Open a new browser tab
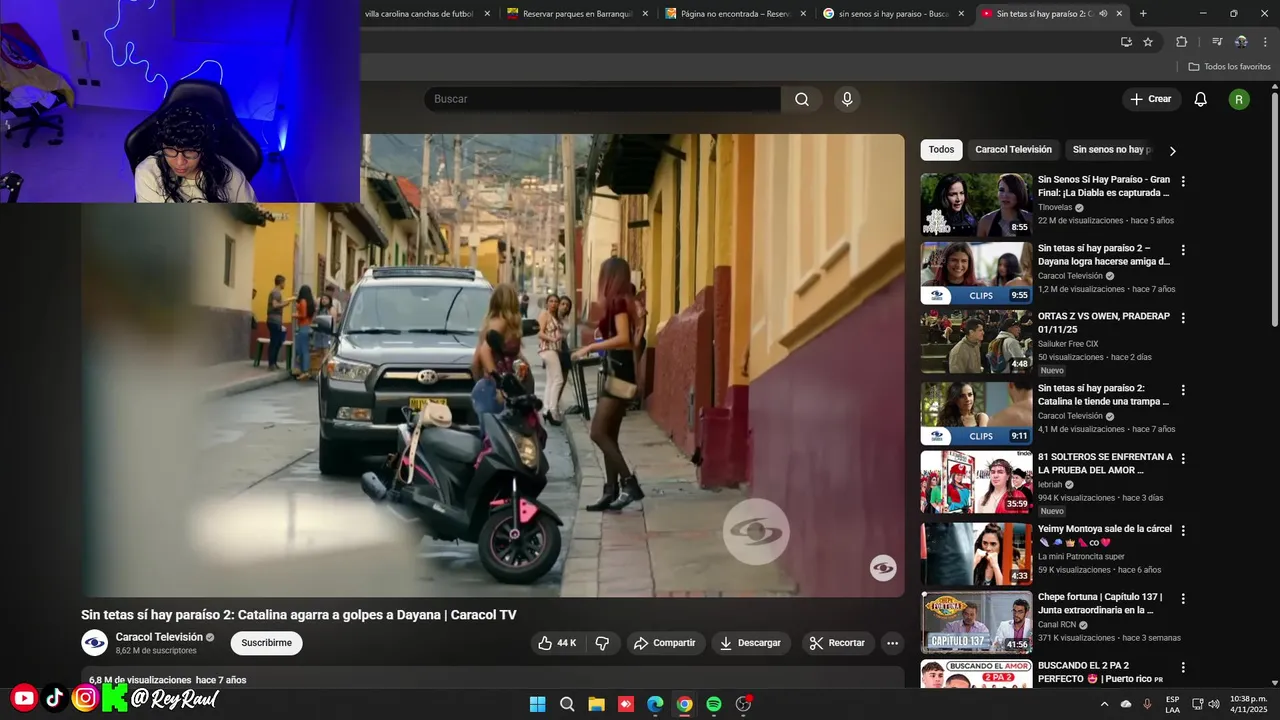The width and height of the screenshot is (1280, 720). pos(1143,14)
